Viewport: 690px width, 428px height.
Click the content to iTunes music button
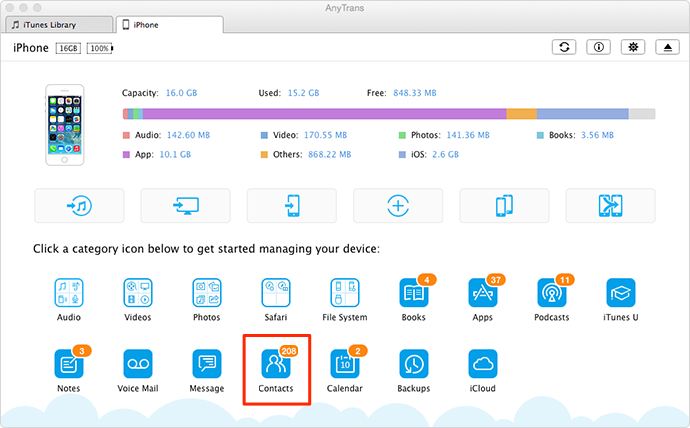click(79, 206)
